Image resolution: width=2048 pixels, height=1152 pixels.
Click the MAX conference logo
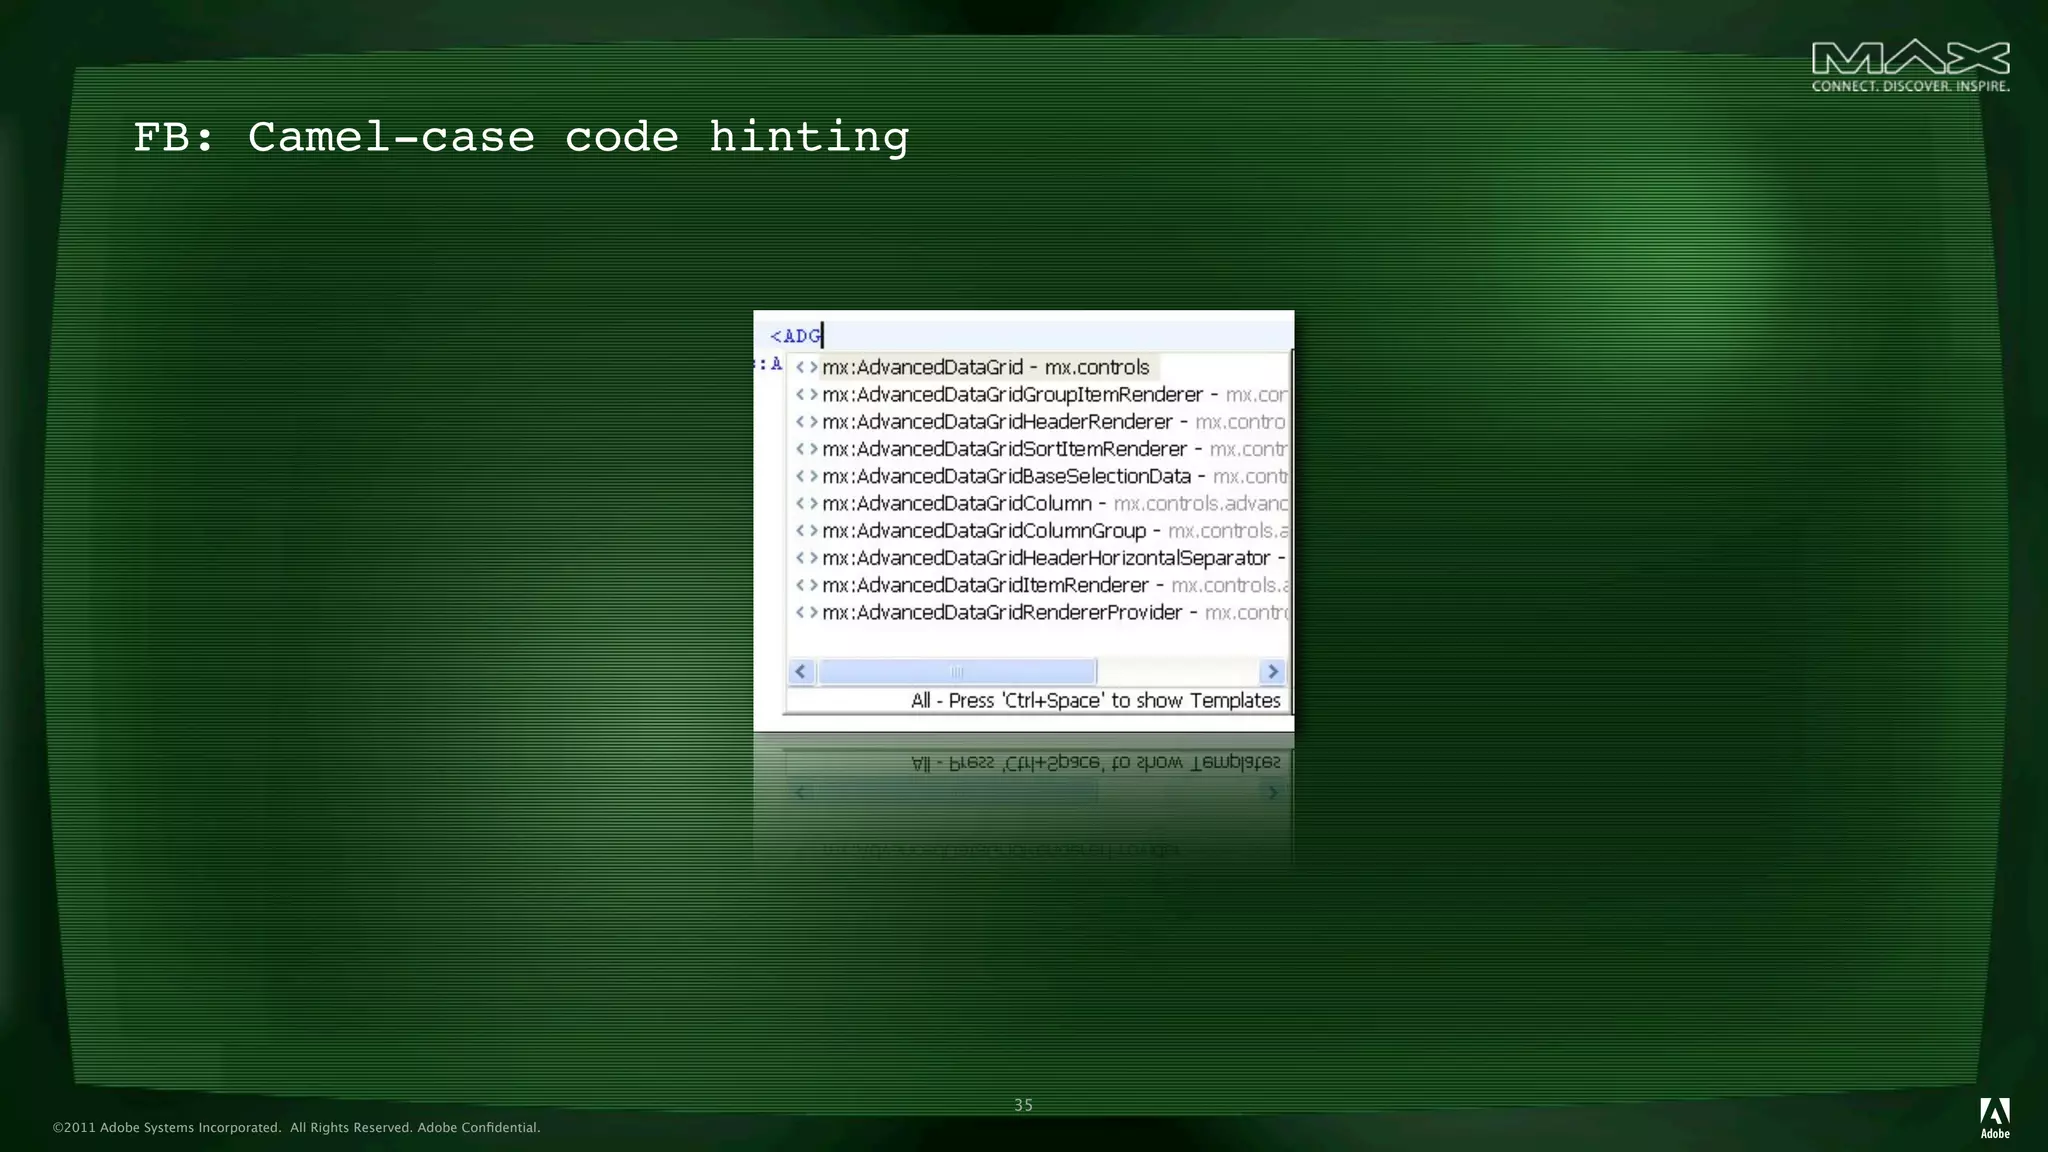click(x=1910, y=66)
